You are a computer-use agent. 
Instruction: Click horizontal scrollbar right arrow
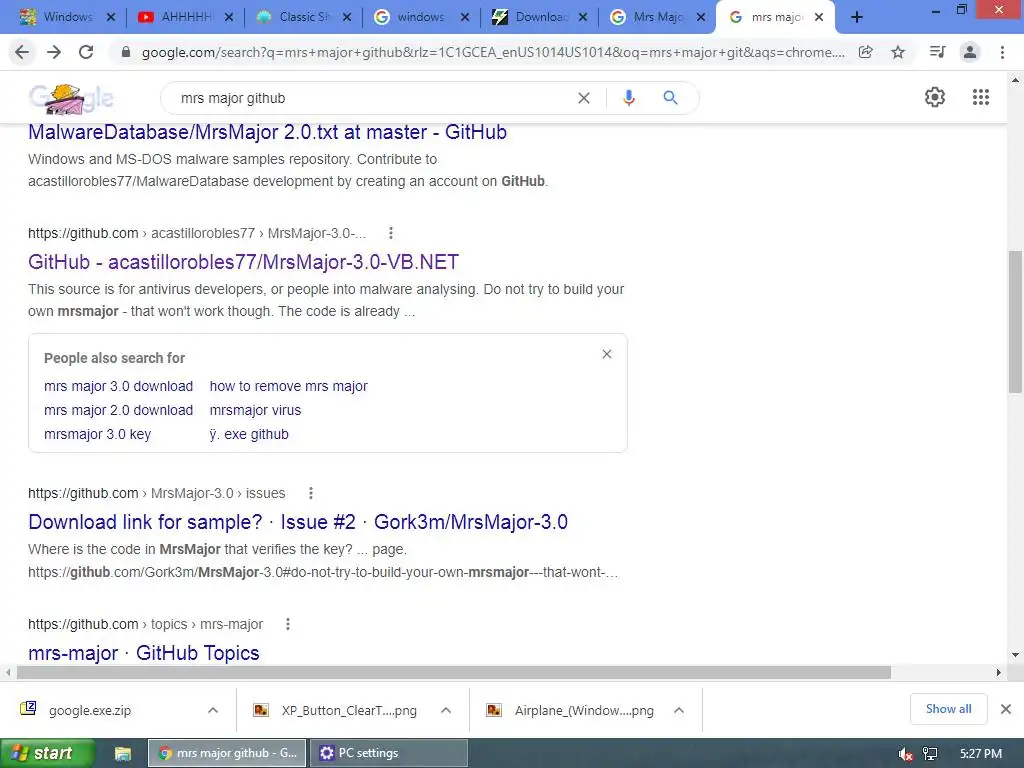[999, 673]
